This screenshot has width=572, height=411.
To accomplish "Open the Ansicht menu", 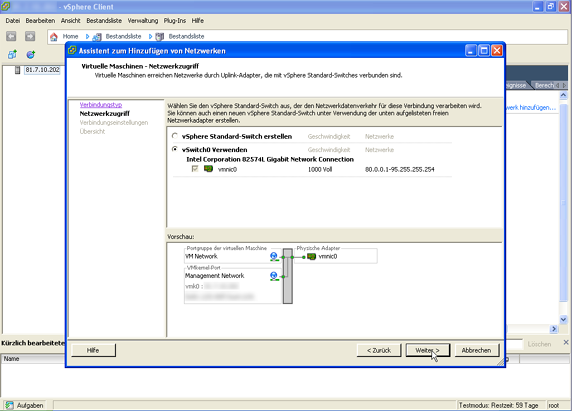I will pos(70,21).
